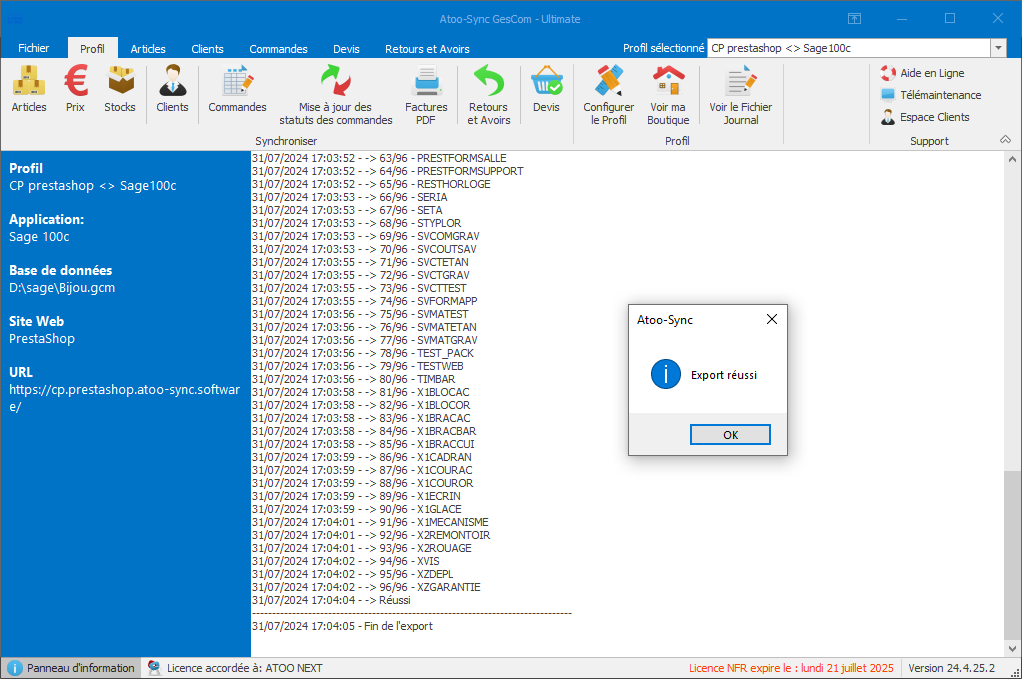Click the resize grip in the status bar corner
The width and height of the screenshot is (1022, 679).
coord(1014,672)
